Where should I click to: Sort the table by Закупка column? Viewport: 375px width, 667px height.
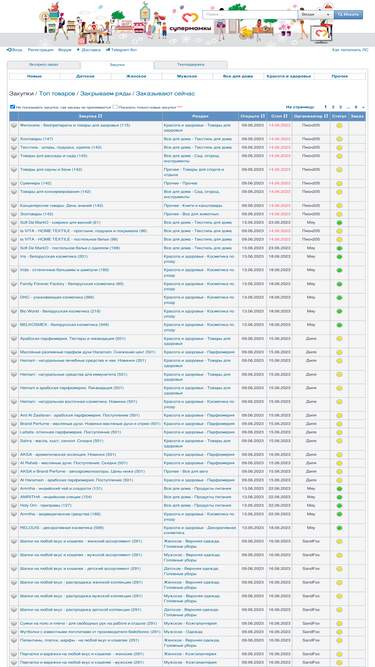click(x=90, y=116)
